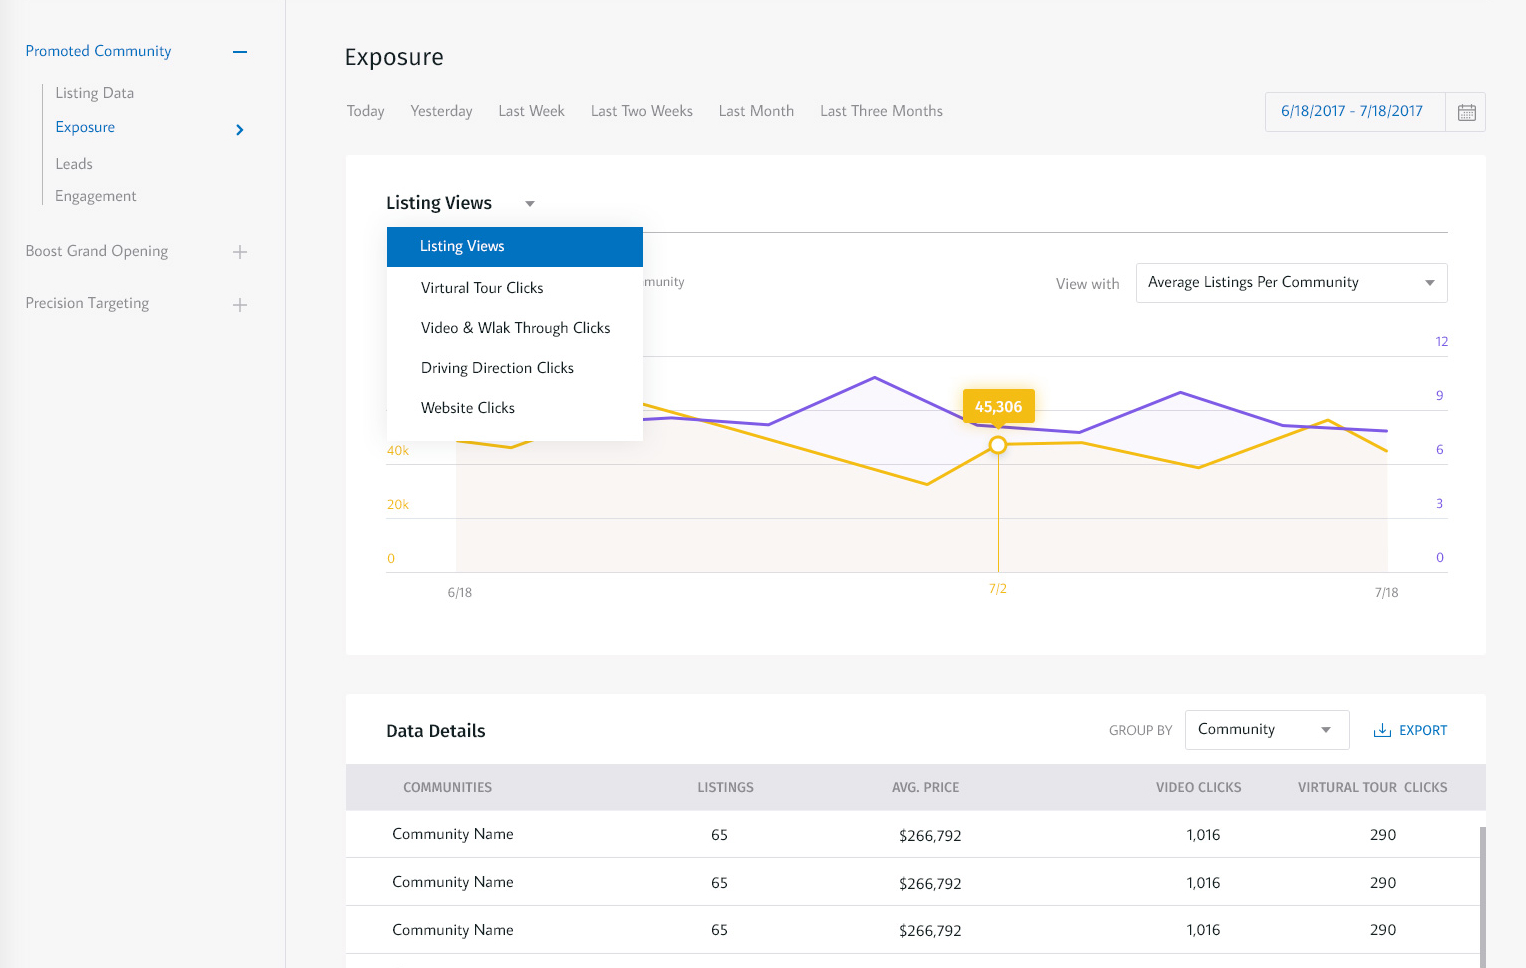Screen dimensions: 1526x968
Task: Click the 6/18/2017 - 7/18/2017 date field
Action: [x=1352, y=111]
